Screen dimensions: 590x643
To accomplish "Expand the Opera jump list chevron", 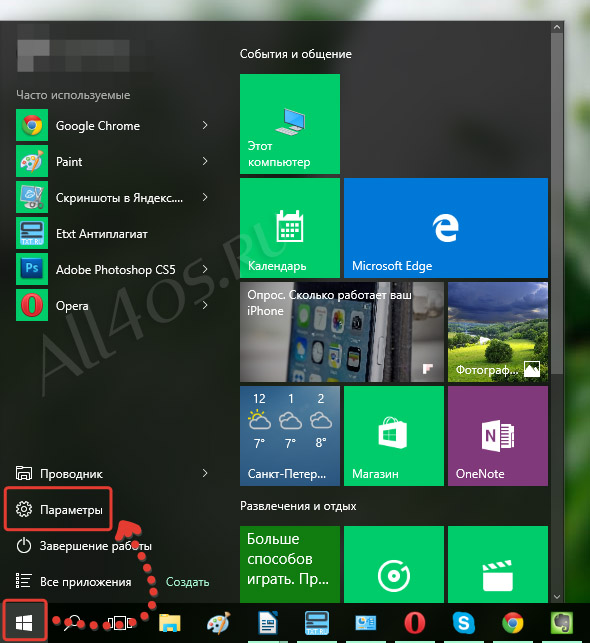I will click(x=205, y=305).
